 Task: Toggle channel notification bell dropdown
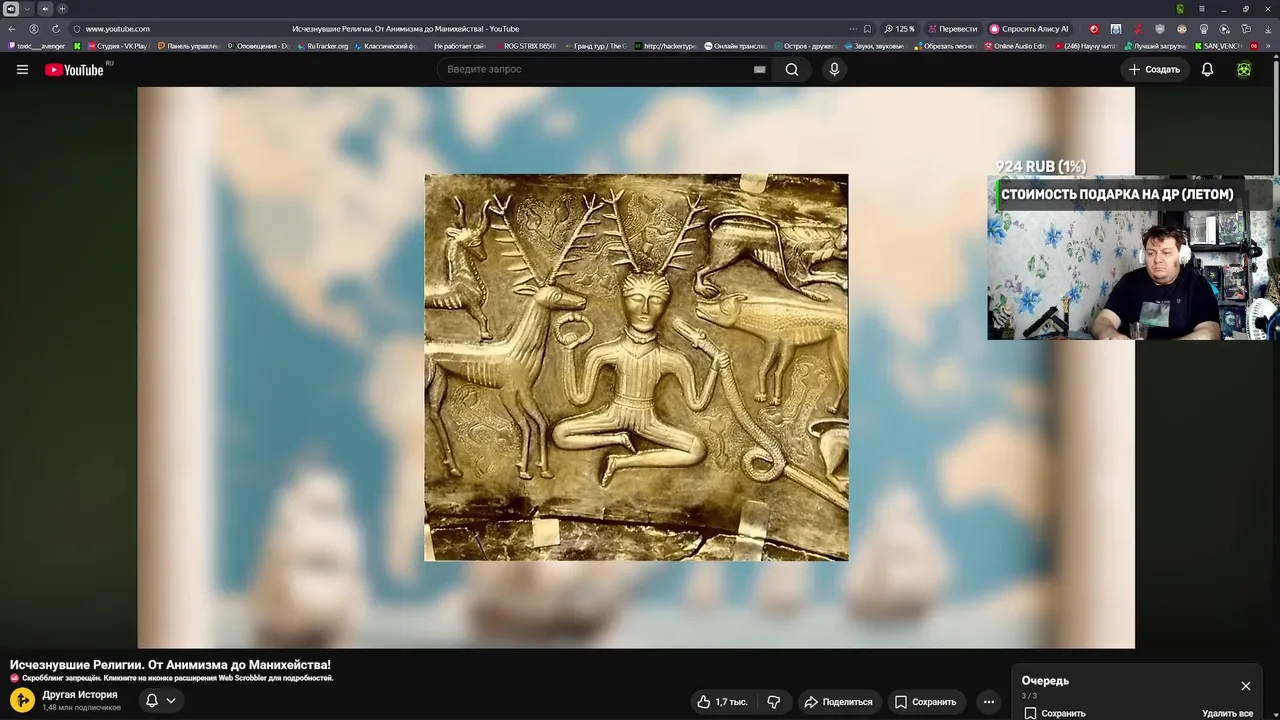coord(161,701)
